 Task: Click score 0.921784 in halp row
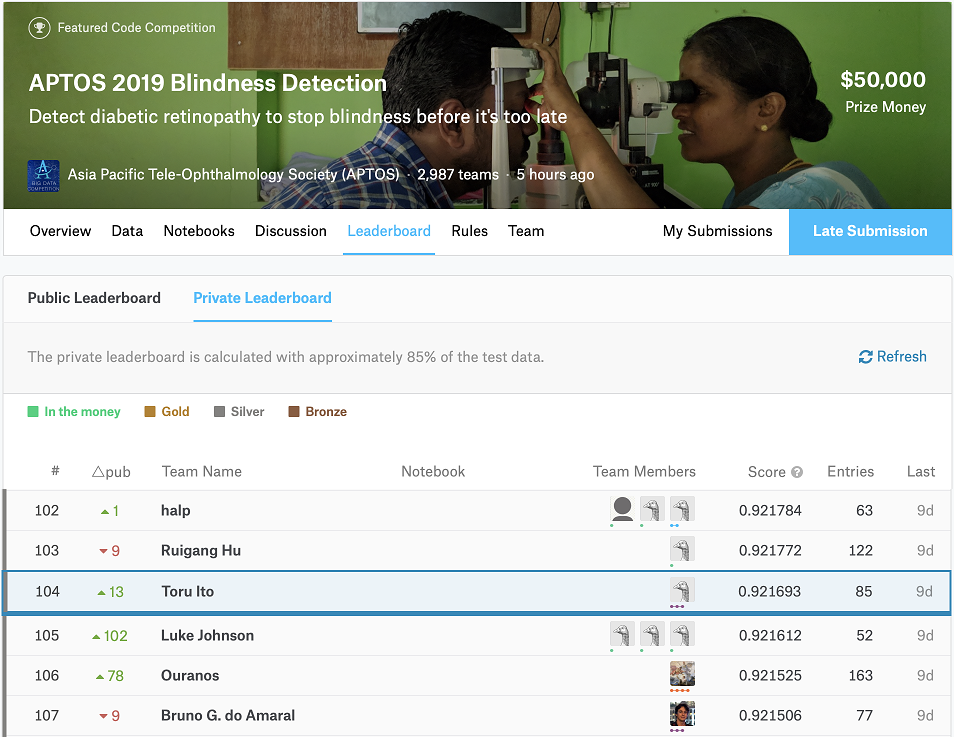[770, 511]
